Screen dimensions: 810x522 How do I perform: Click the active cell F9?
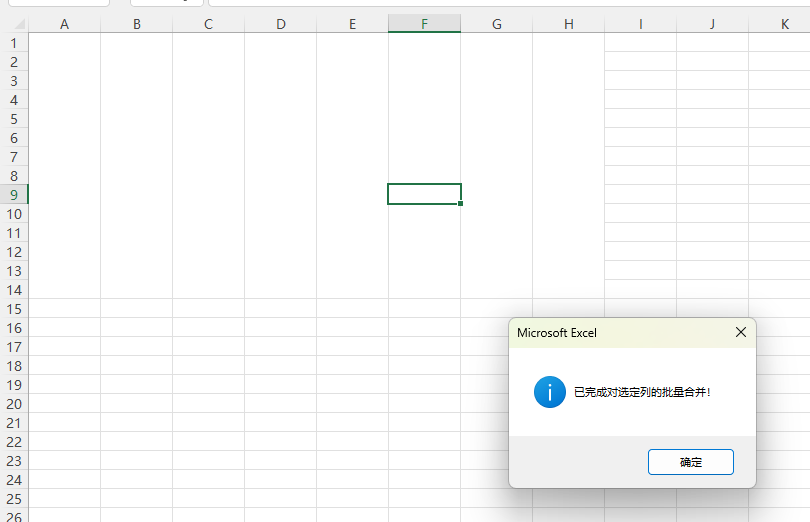(x=424, y=194)
